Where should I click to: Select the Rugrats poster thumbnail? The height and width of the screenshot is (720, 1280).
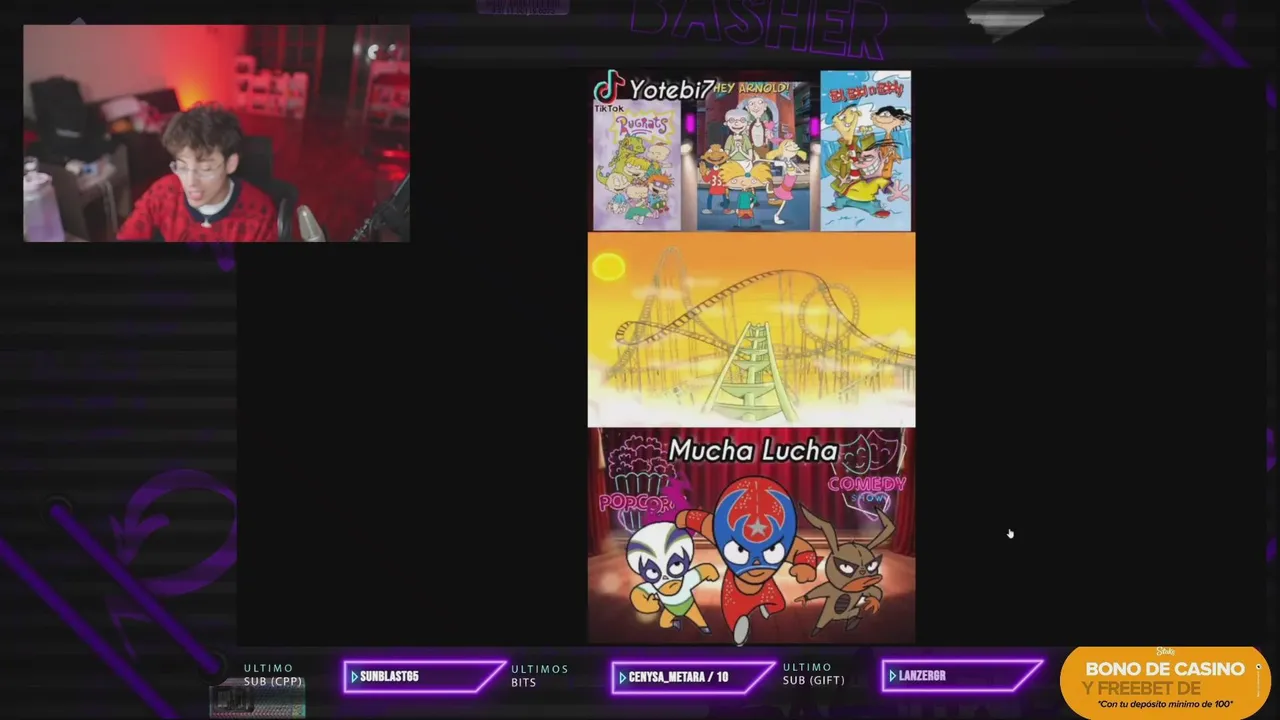[x=637, y=164]
